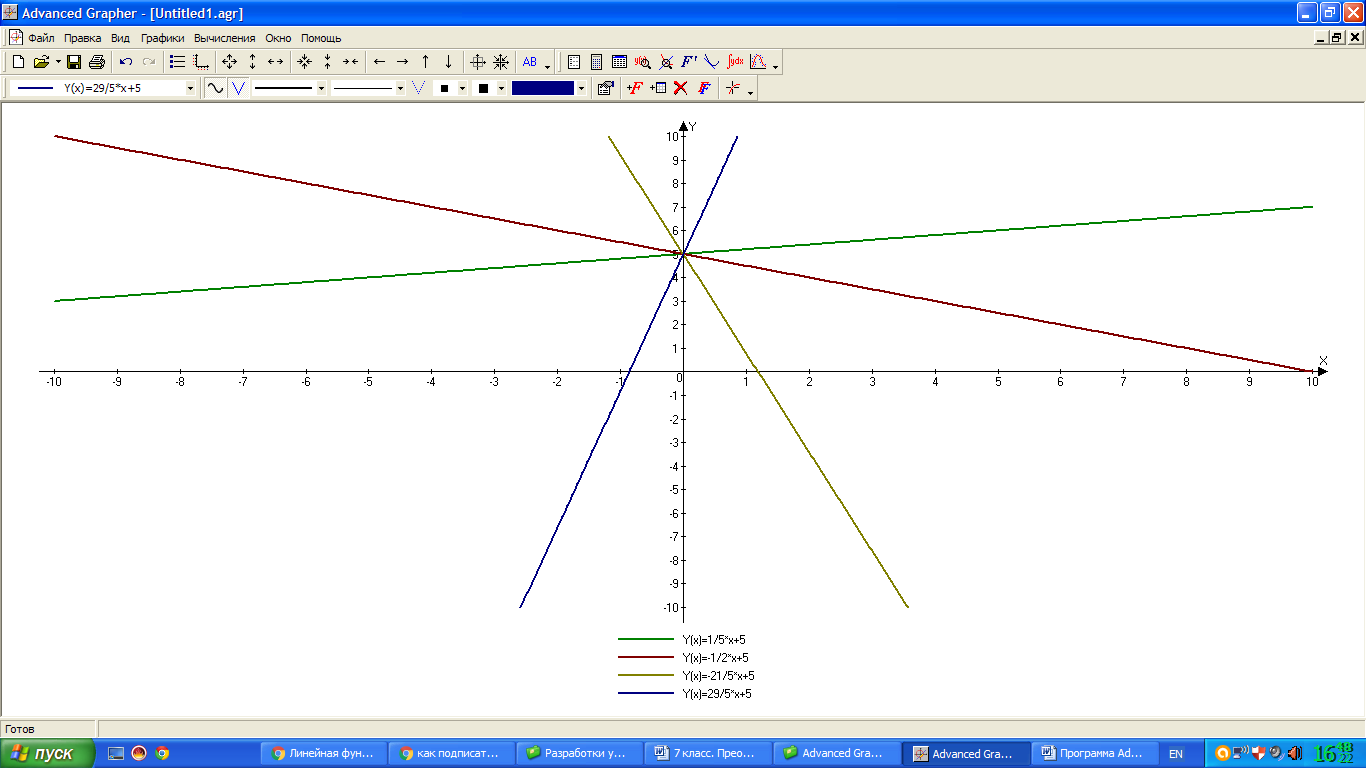Open the selected graph properties icon
This screenshot has height=768, width=1366.
click(x=606, y=88)
